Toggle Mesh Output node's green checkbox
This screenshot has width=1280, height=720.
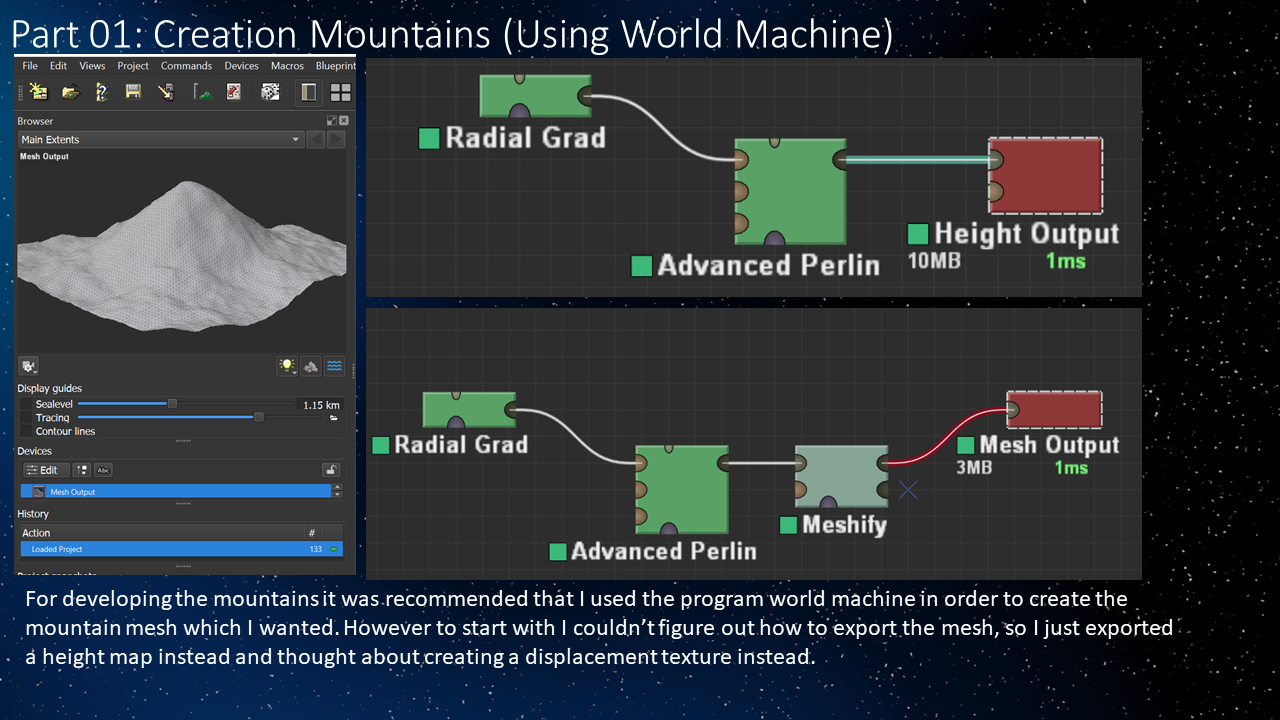[x=966, y=445]
